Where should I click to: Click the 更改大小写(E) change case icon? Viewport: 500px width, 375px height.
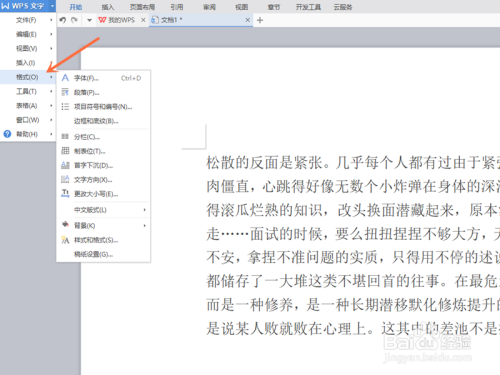click(65, 194)
